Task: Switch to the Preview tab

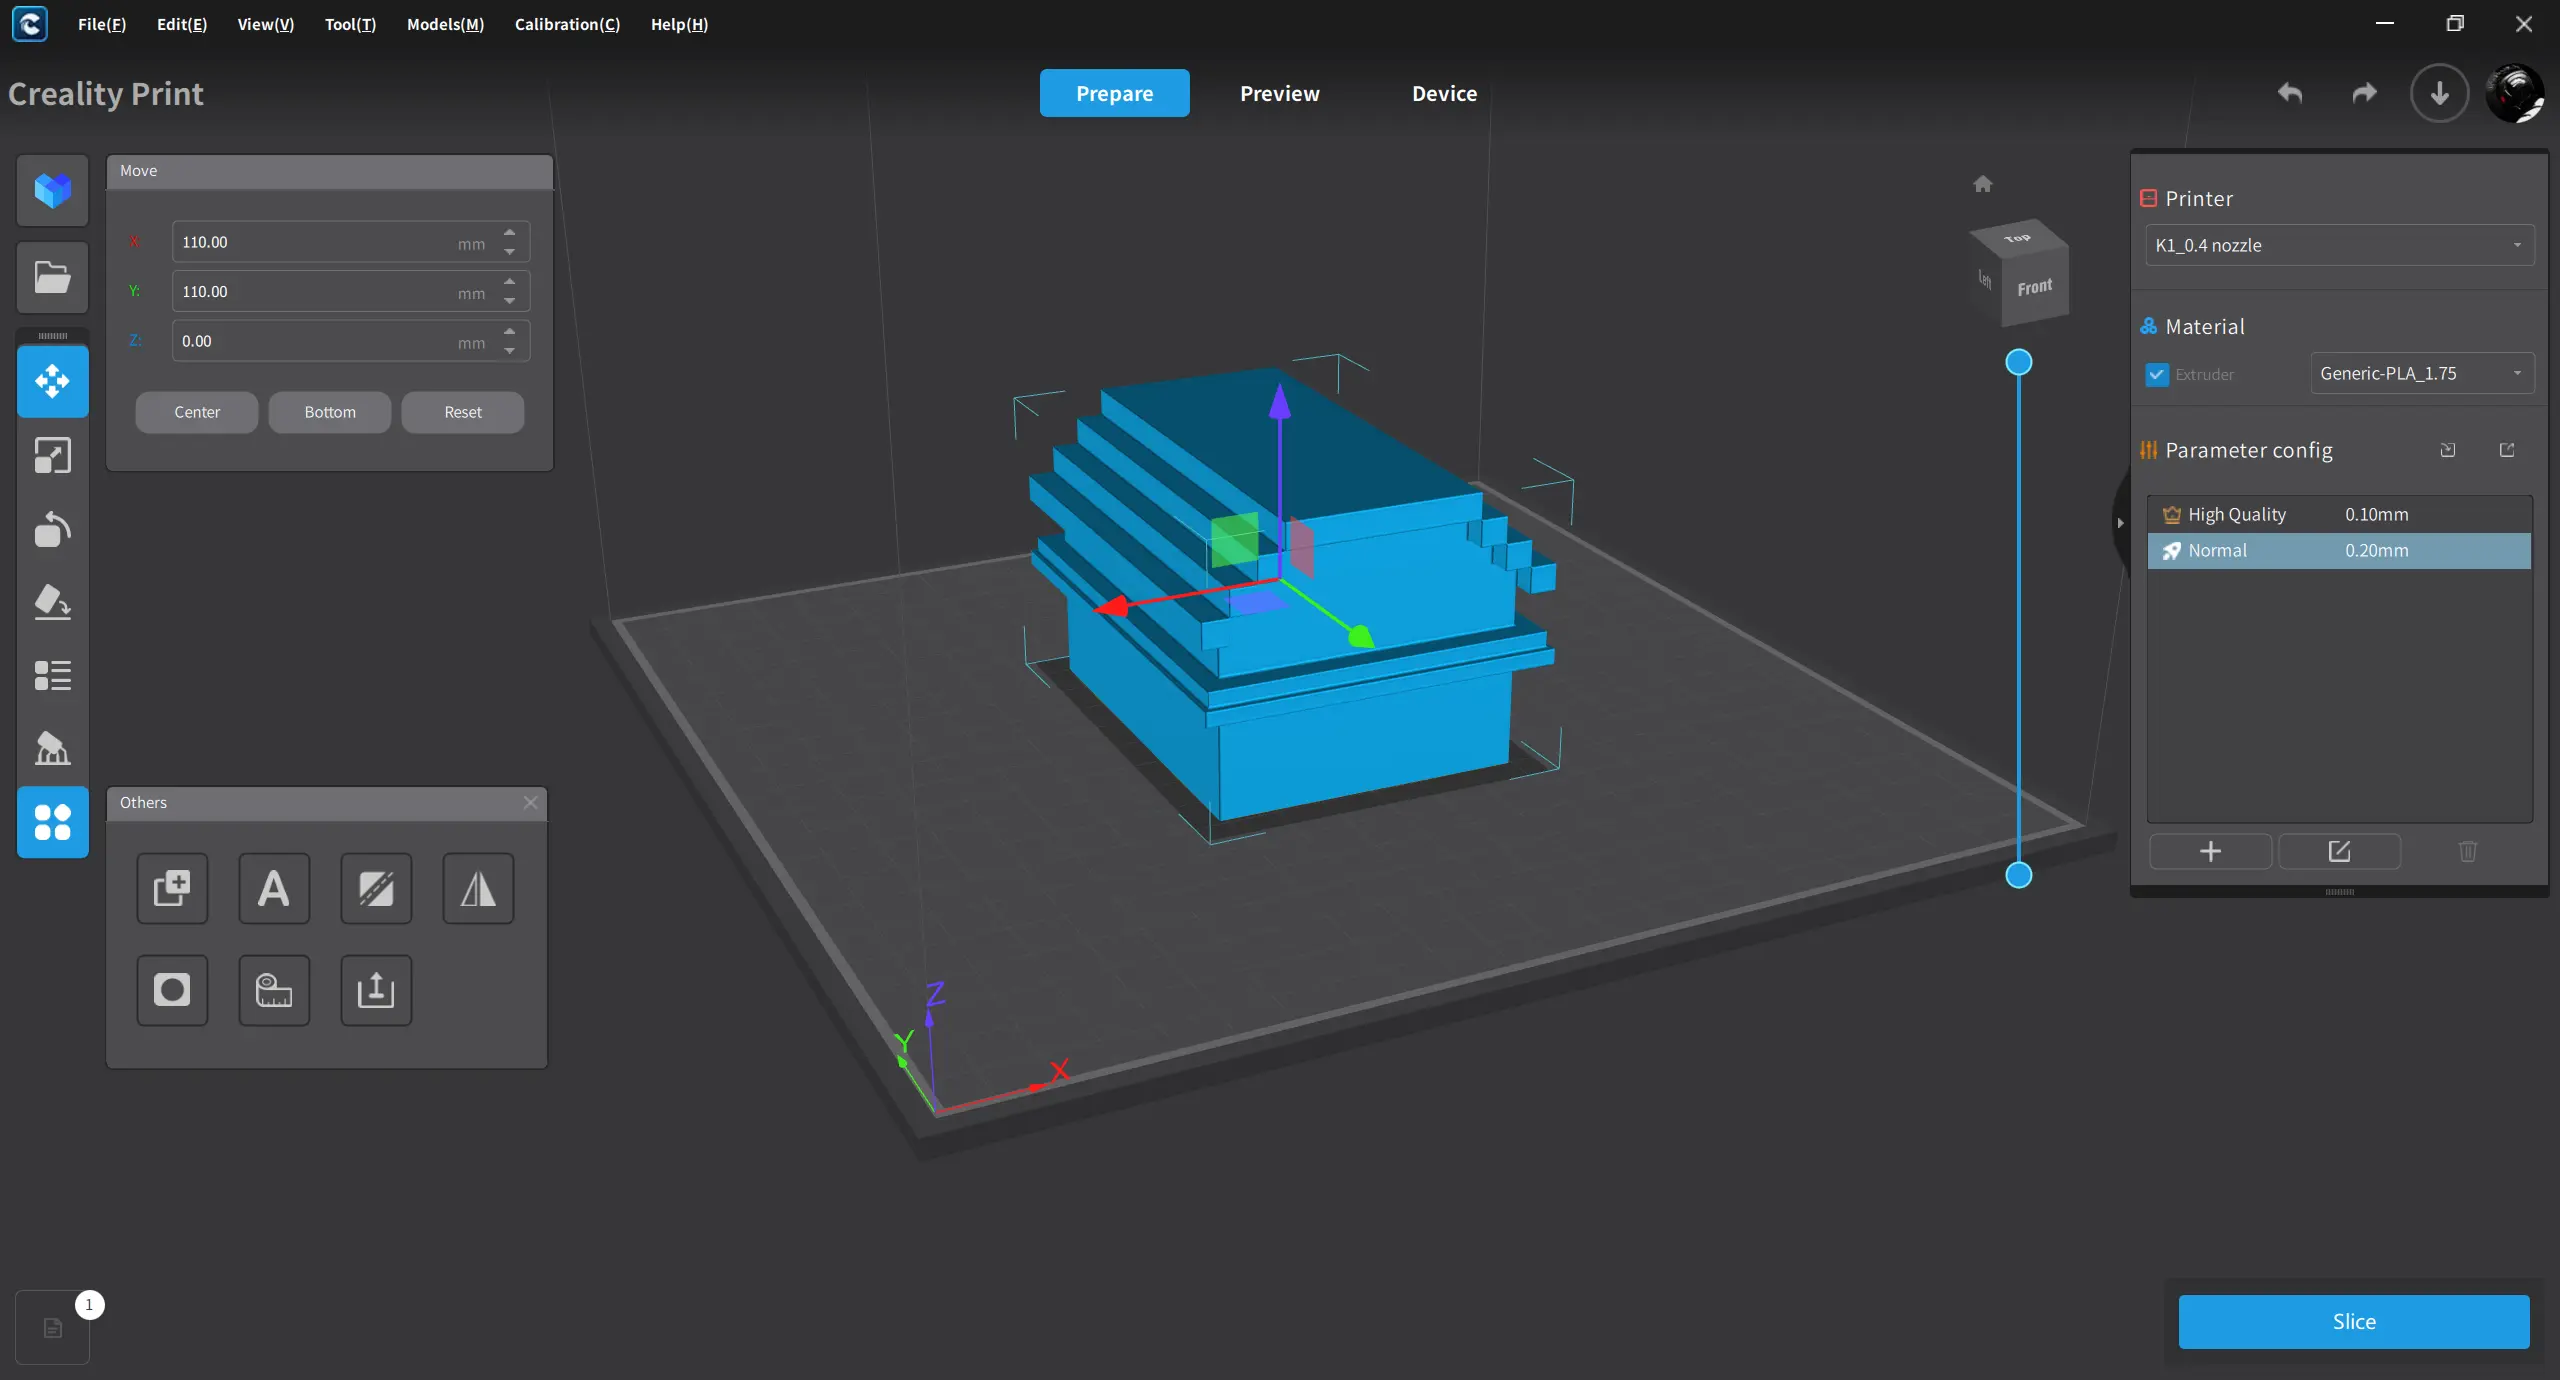Action: click(1279, 93)
